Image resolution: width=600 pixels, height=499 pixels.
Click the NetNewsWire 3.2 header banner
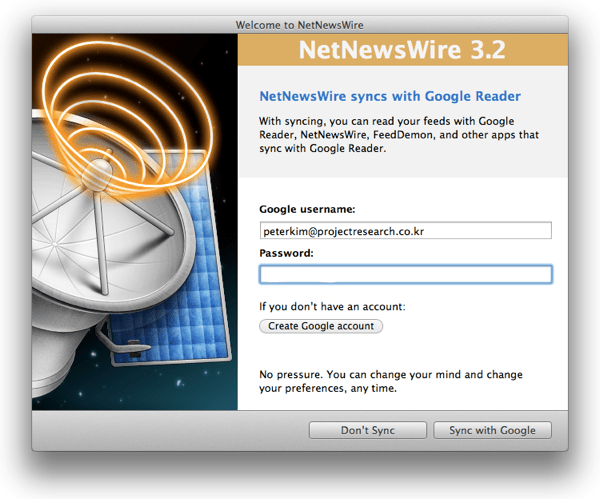(x=402, y=51)
